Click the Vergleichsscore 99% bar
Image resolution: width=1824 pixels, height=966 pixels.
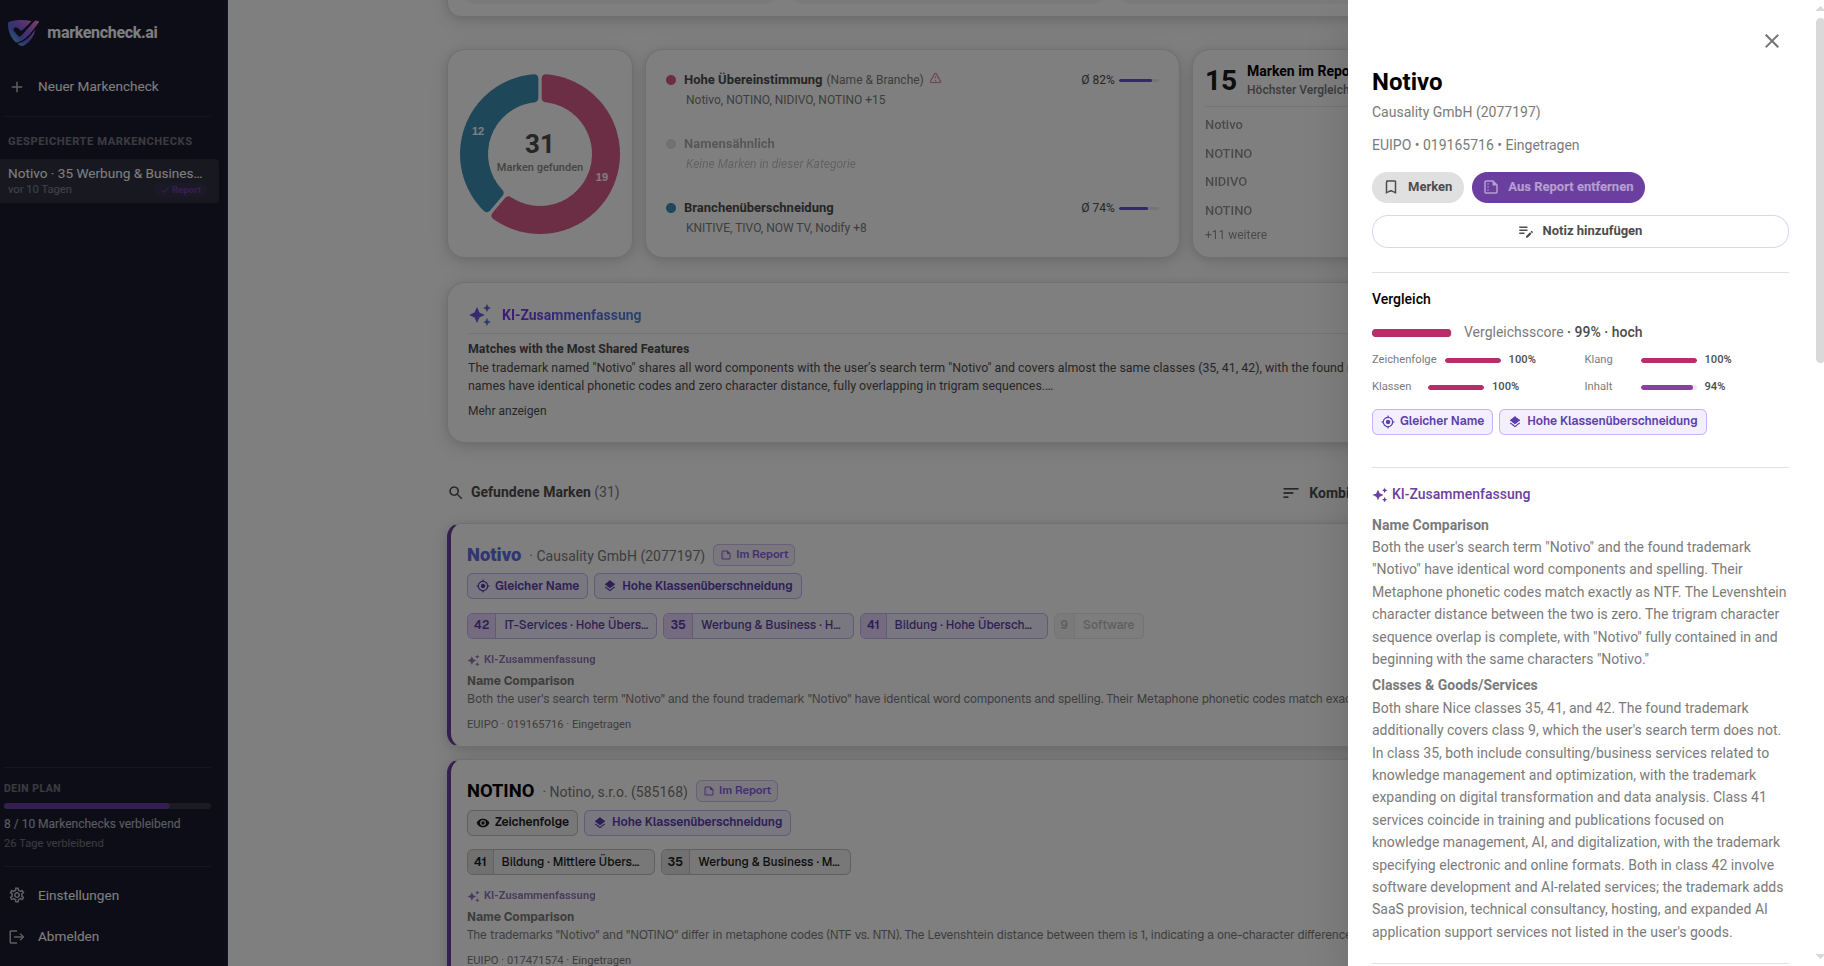pyautogui.click(x=1411, y=333)
